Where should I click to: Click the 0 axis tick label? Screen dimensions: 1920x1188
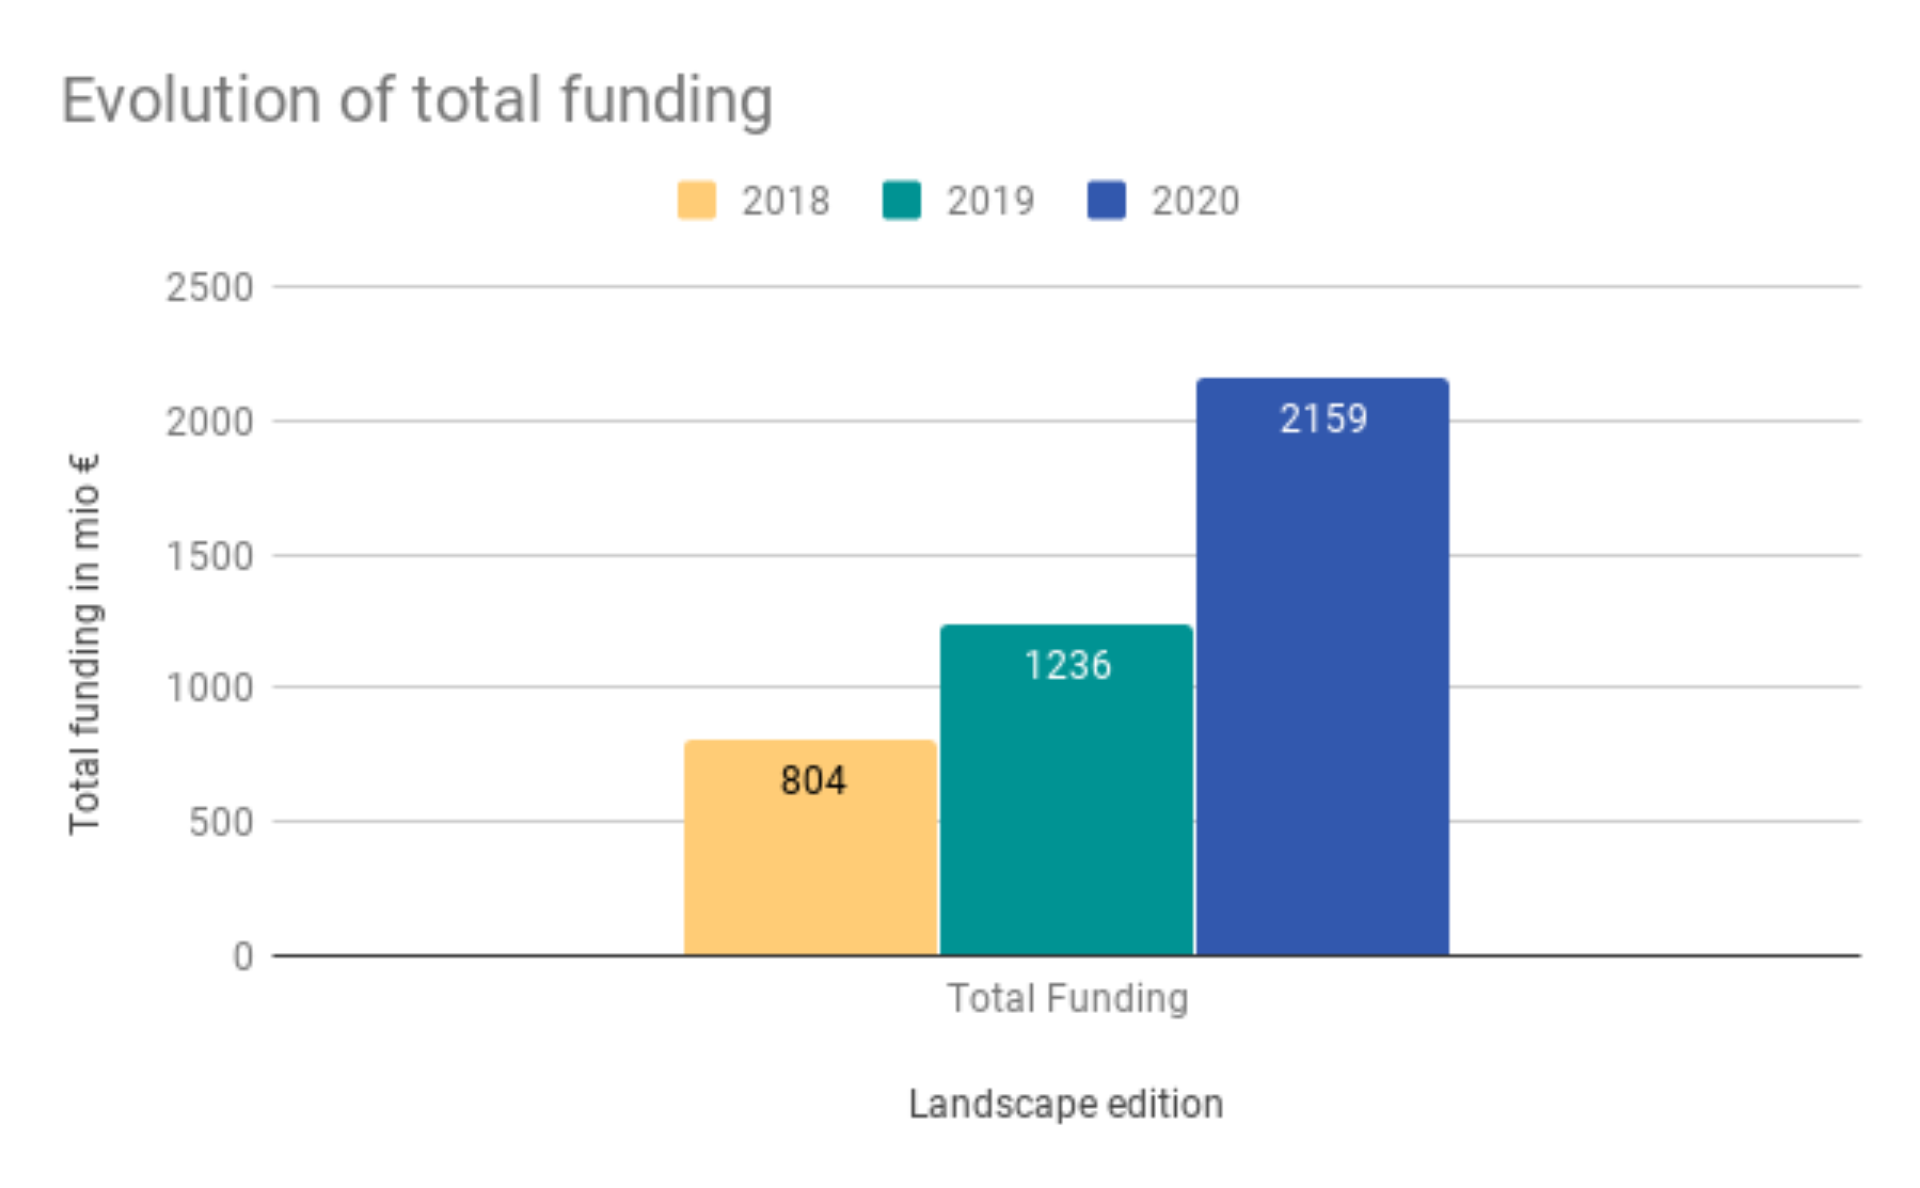(x=241, y=955)
